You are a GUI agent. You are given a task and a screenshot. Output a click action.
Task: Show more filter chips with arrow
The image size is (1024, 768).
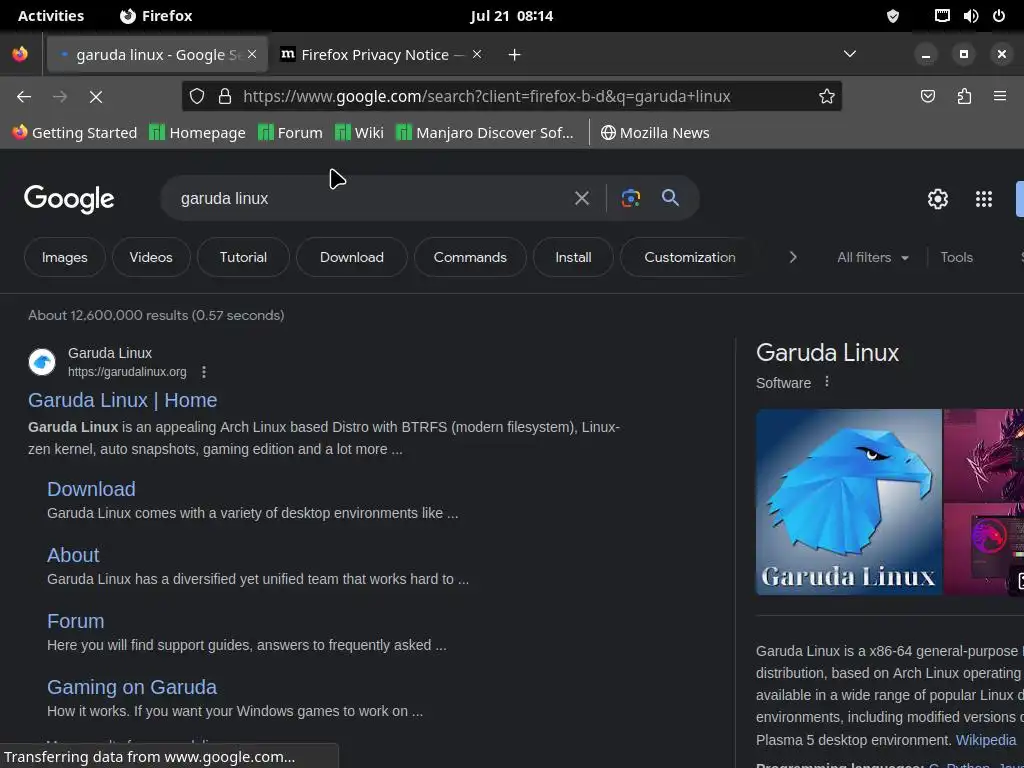[793, 257]
